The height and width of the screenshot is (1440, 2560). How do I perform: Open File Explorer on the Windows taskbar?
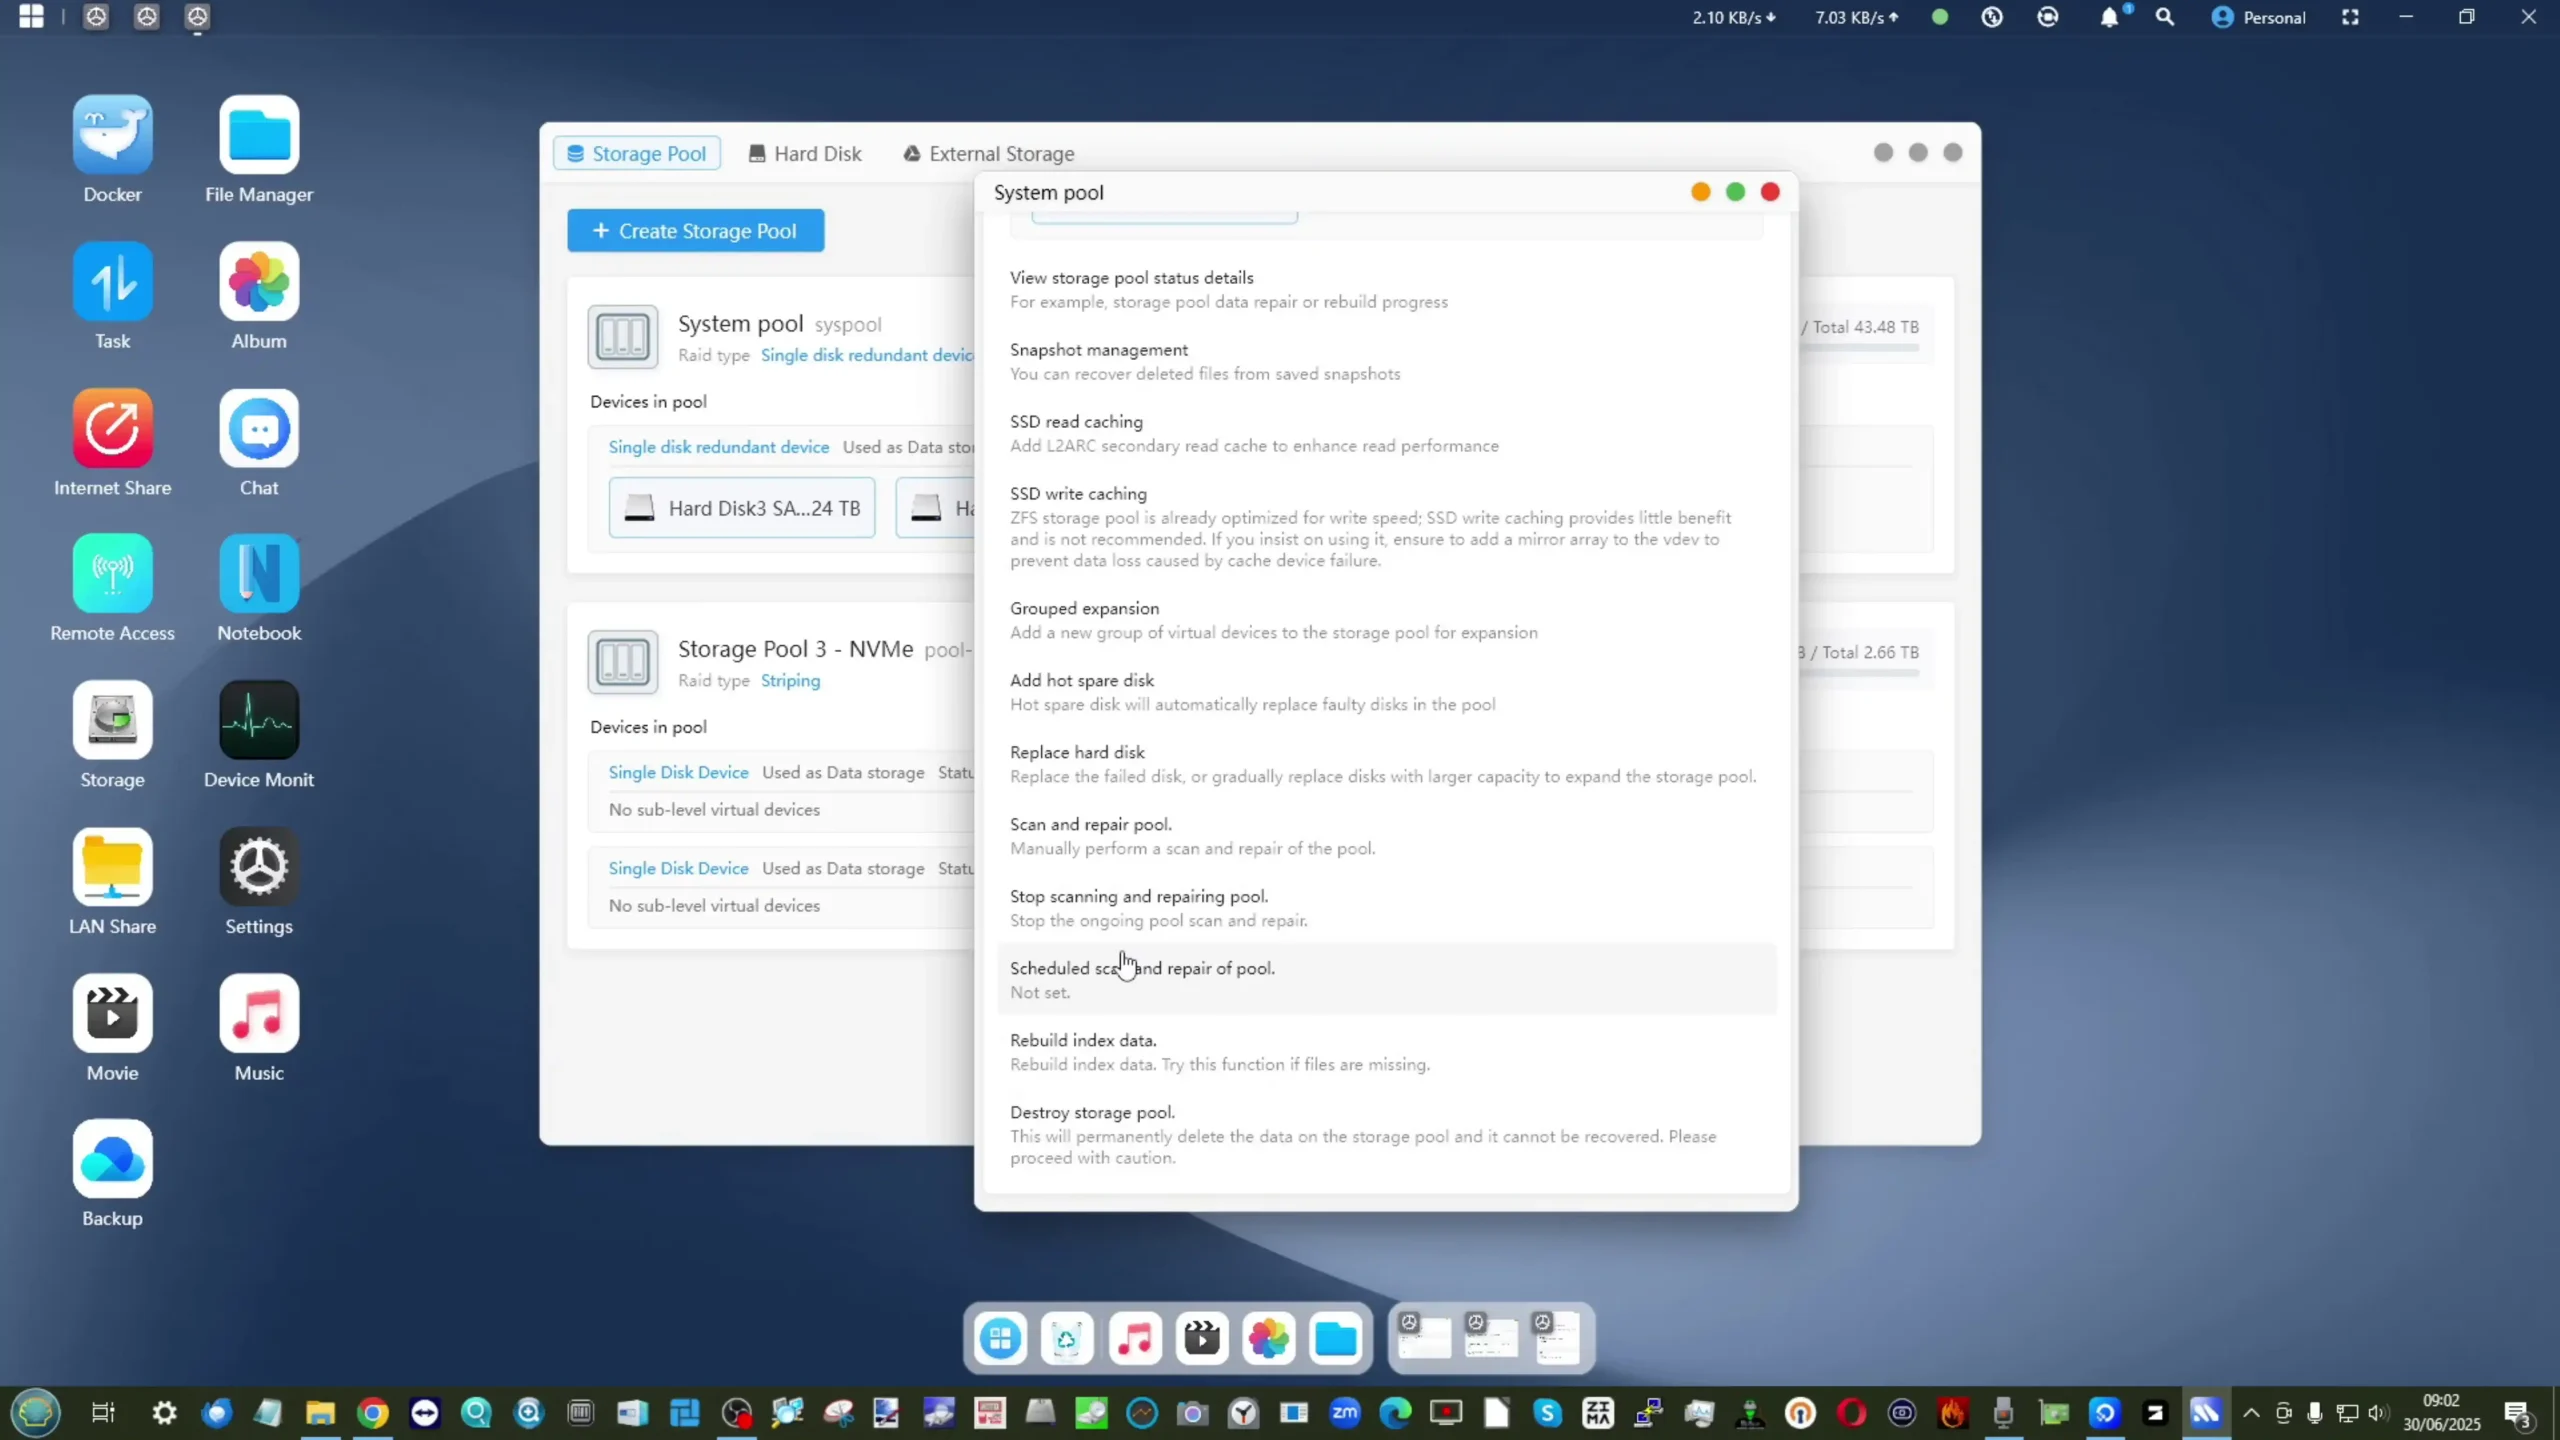[320, 1413]
